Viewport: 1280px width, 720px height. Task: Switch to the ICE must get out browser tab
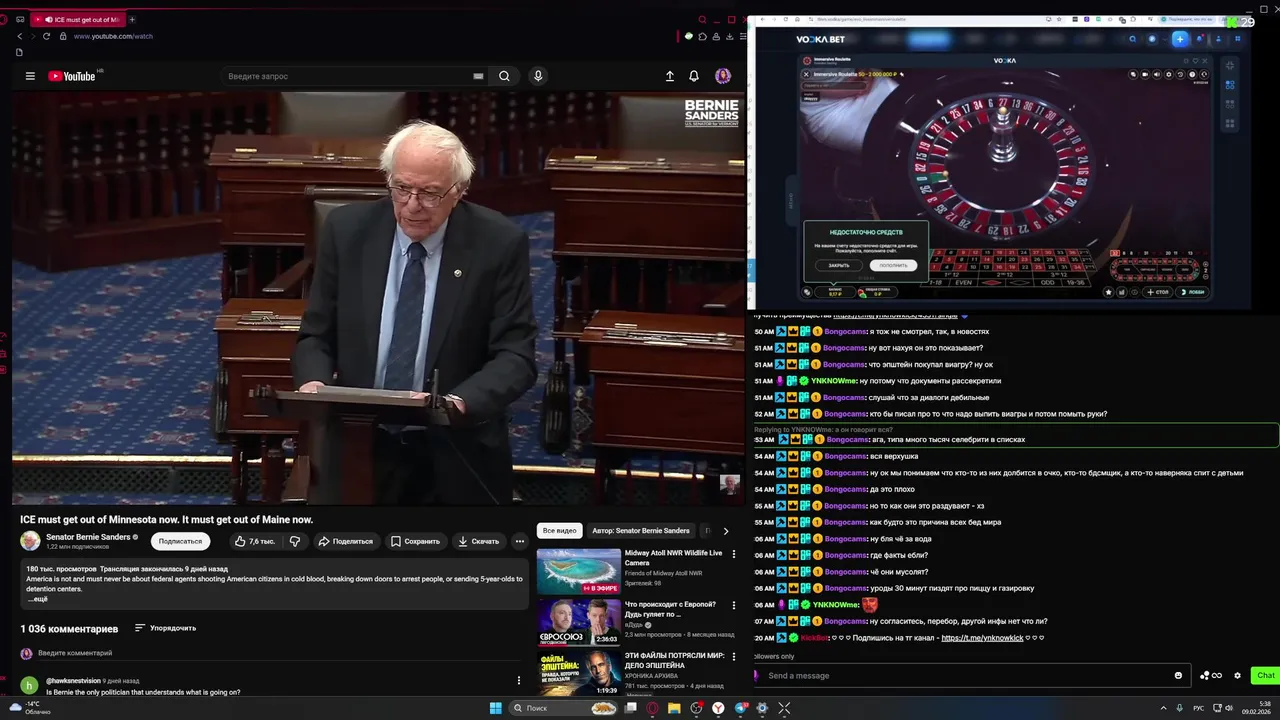78,19
